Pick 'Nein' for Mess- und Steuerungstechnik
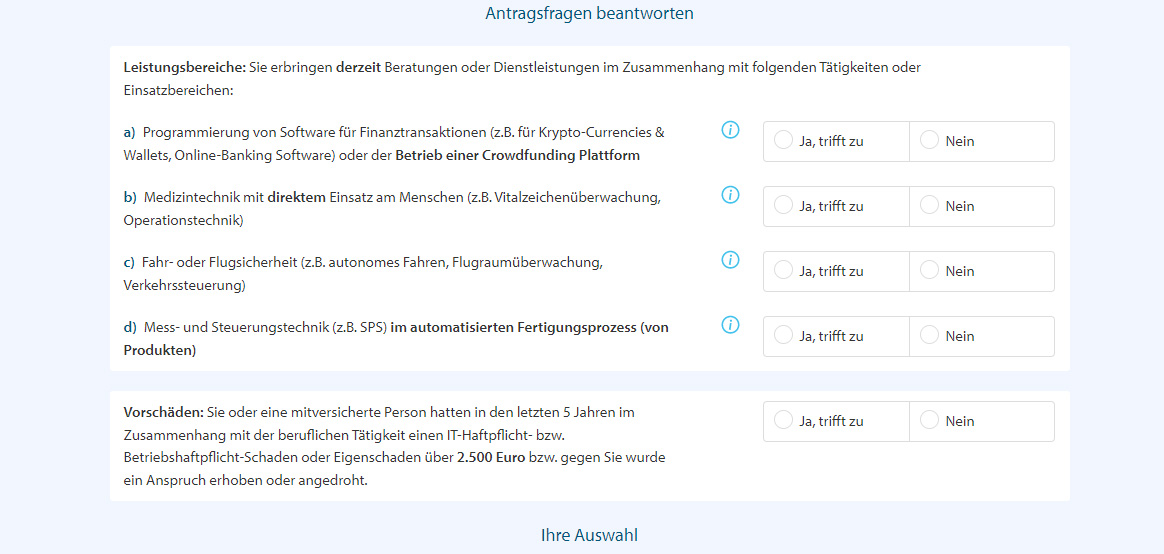Viewport: 1164px width, 554px height. pos(981,336)
